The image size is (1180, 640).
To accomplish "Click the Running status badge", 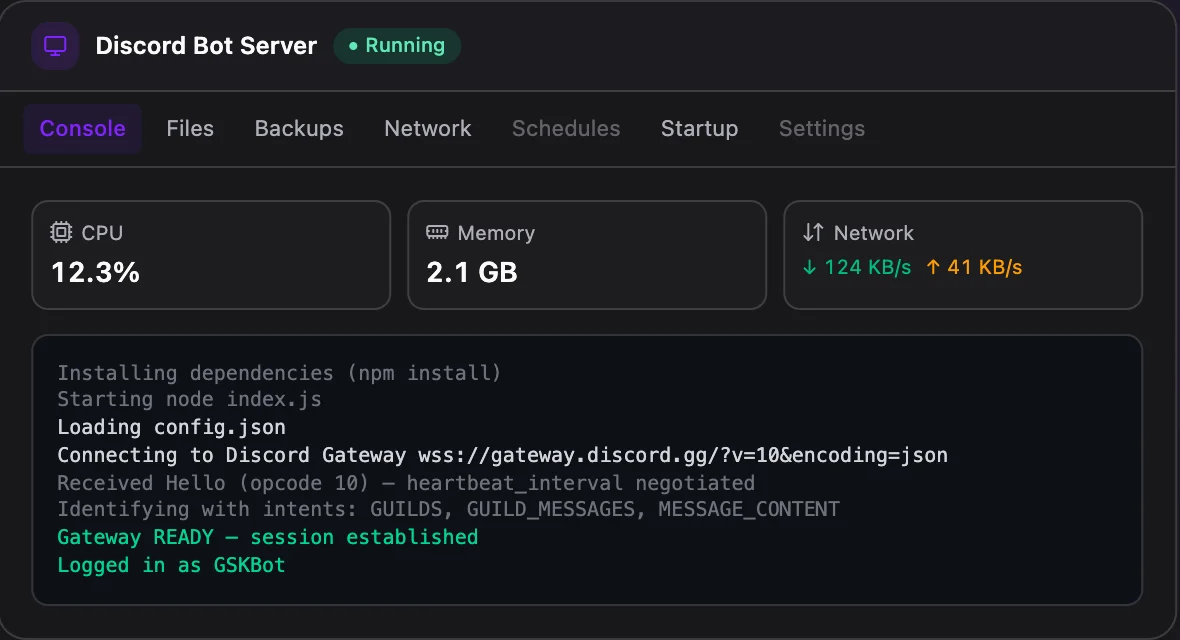I will [397, 46].
